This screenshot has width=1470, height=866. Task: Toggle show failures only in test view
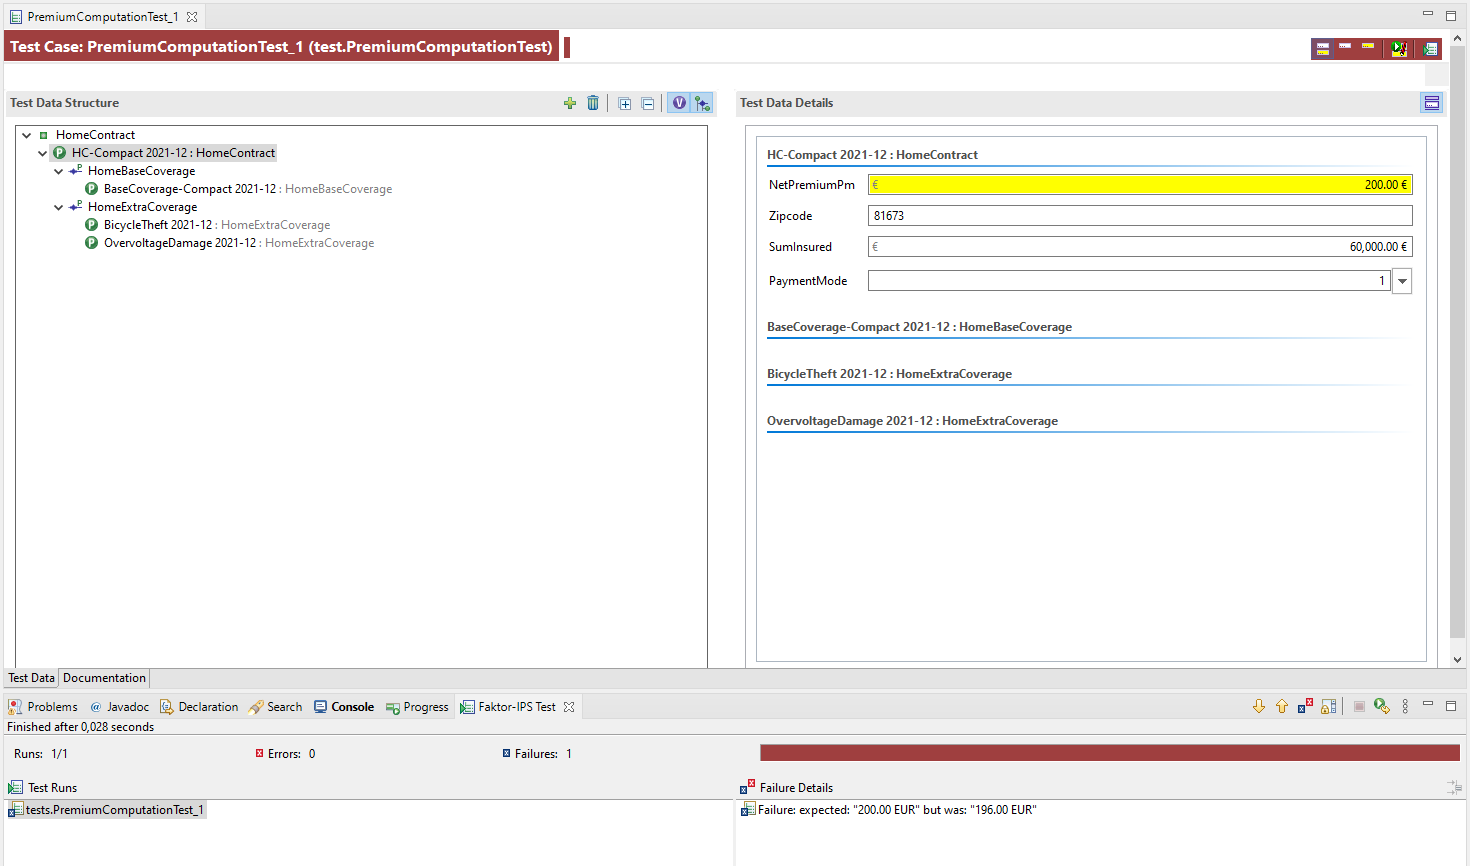(x=1305, y=706)
